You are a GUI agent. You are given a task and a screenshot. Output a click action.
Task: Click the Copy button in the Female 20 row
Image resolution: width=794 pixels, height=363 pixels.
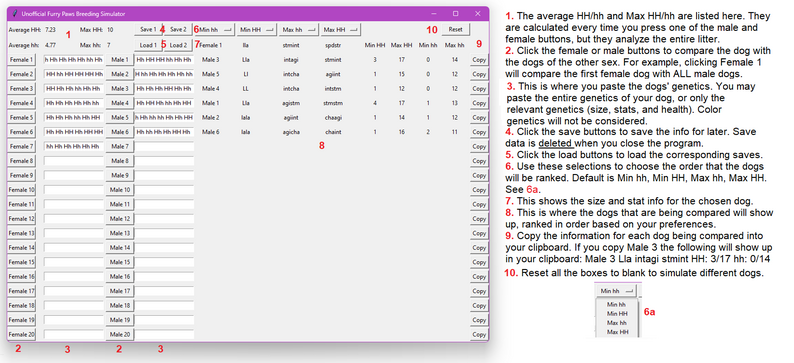coord(479,335)
